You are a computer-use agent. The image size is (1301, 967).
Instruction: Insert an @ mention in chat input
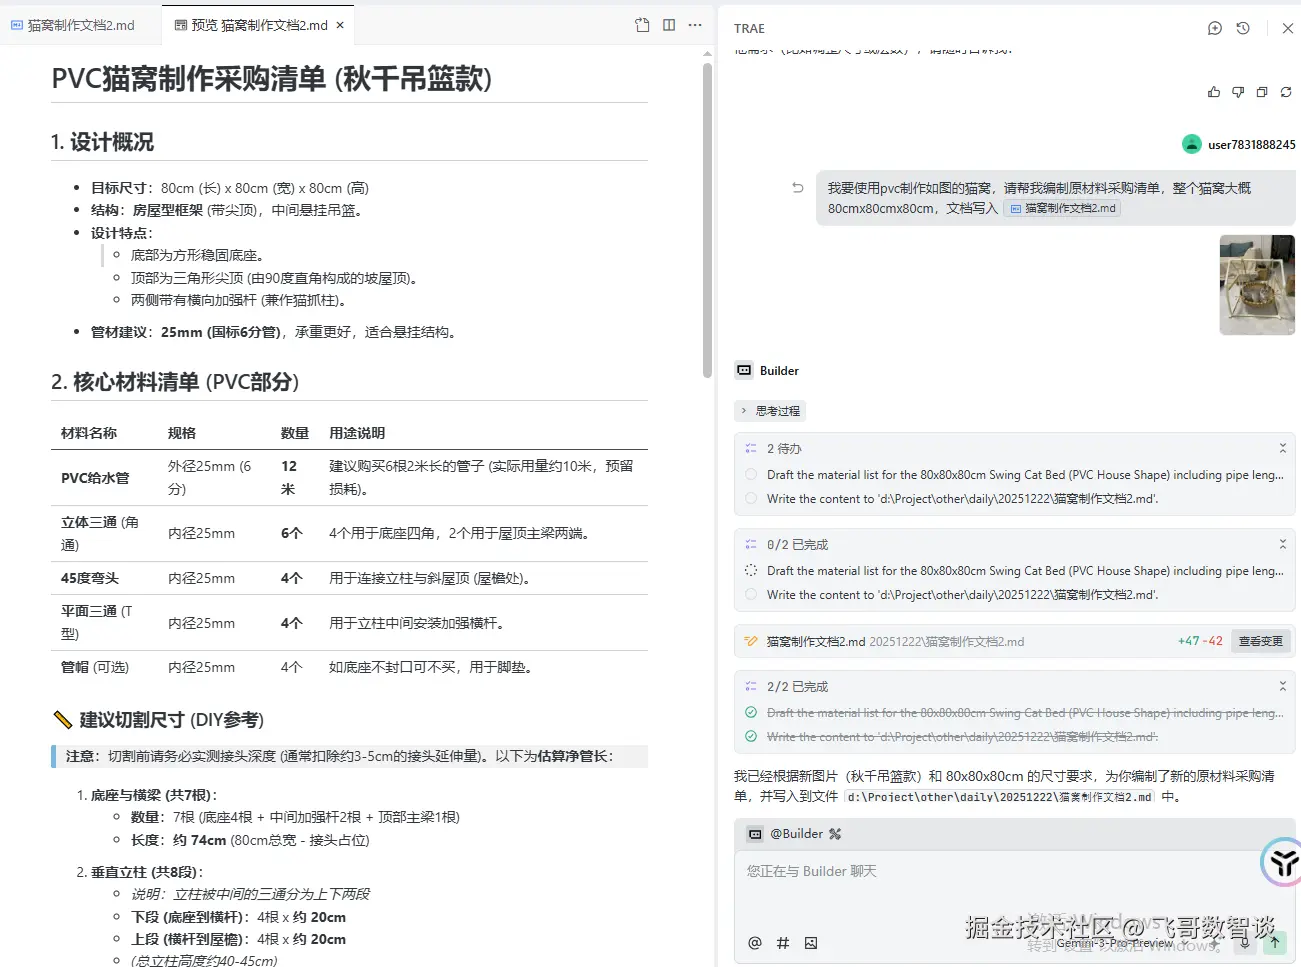pyautogui.click(x=755, y=942)
